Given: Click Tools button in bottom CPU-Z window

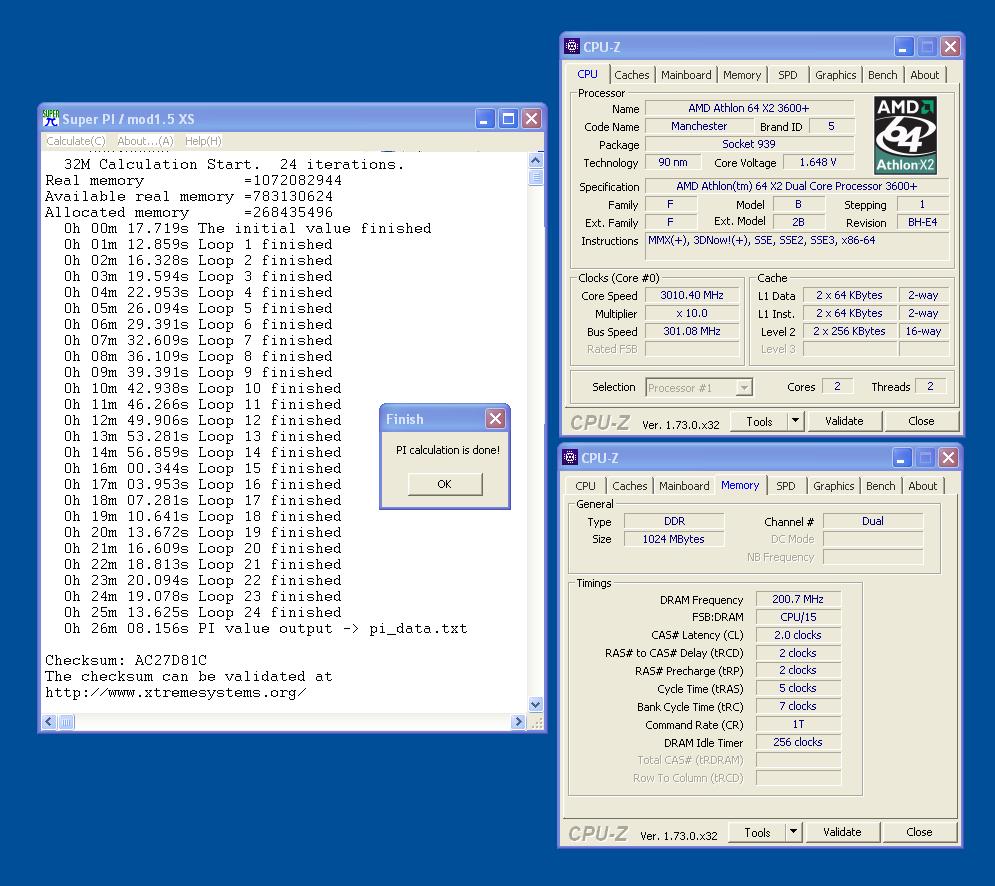Looking at the screenshot, I should point(756,833).
